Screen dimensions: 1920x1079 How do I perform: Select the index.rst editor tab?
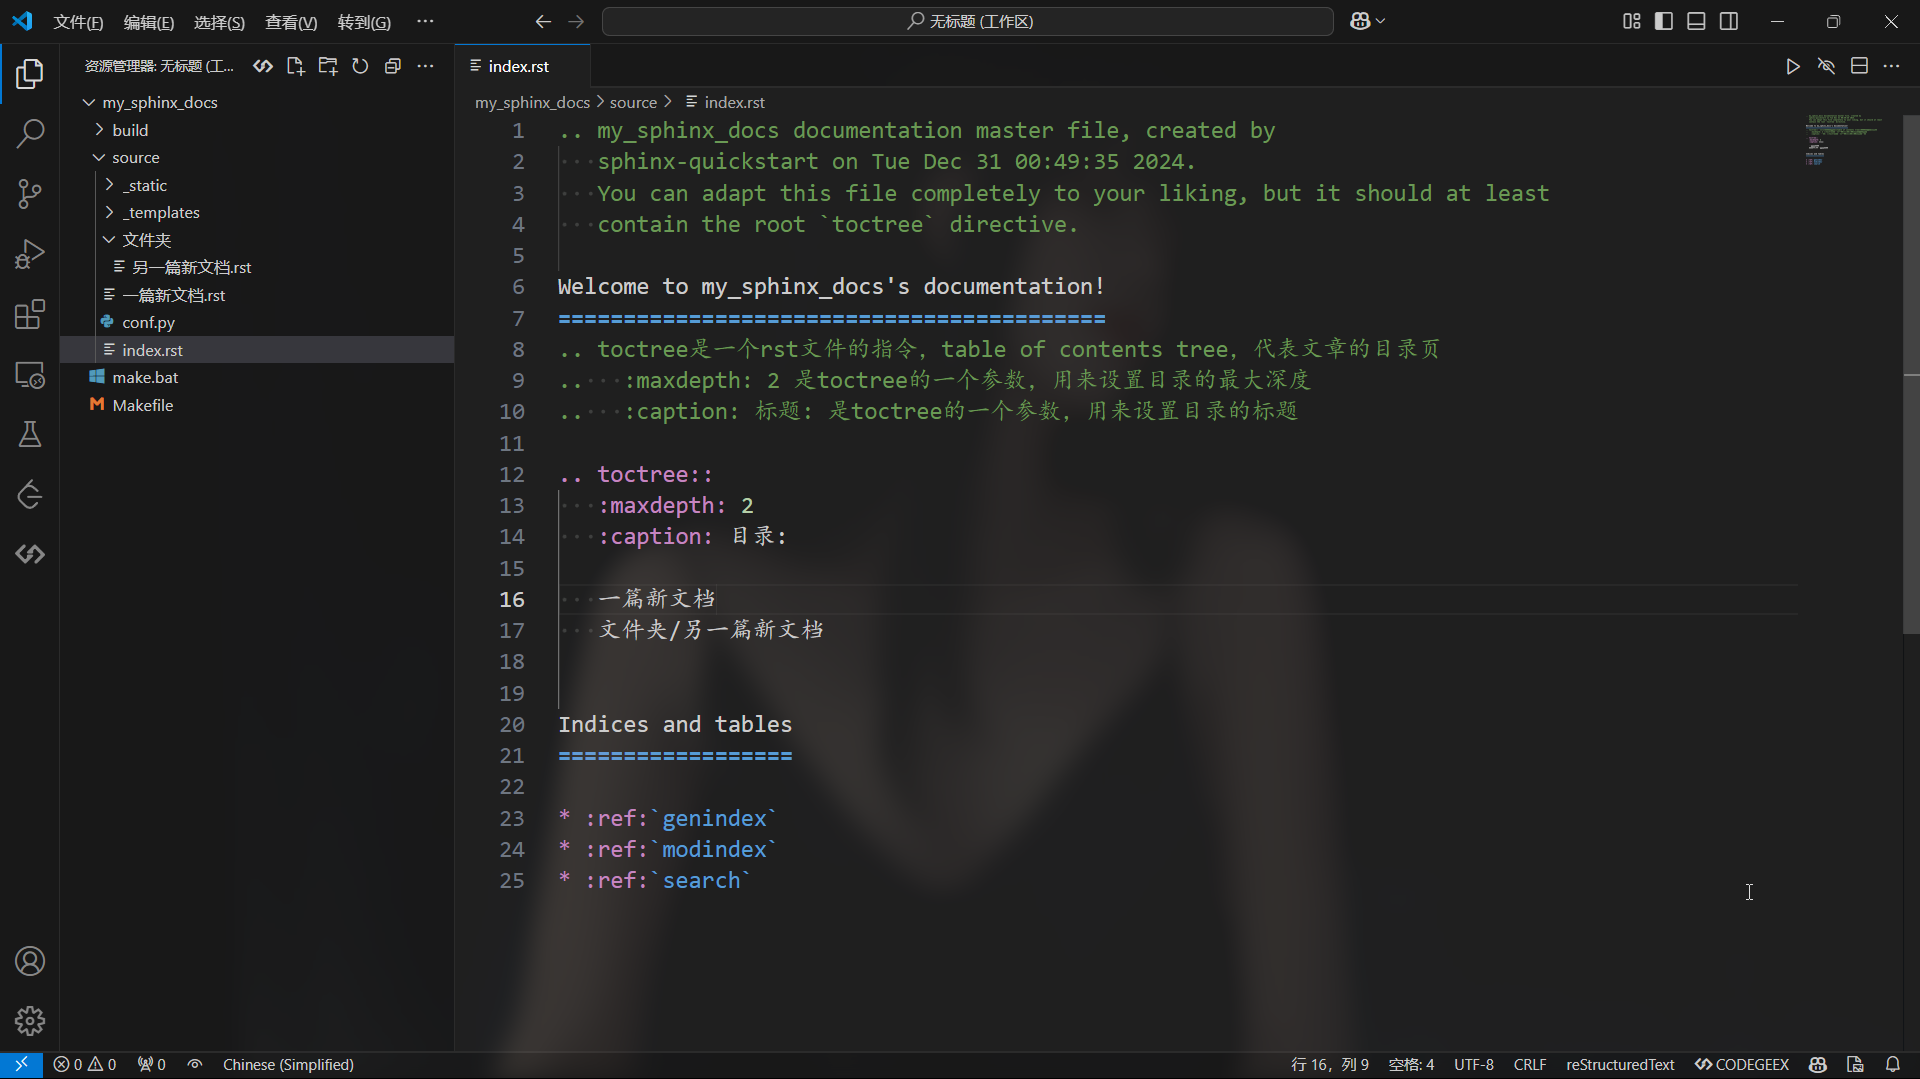pyautogui.click(x=518, y=66)
